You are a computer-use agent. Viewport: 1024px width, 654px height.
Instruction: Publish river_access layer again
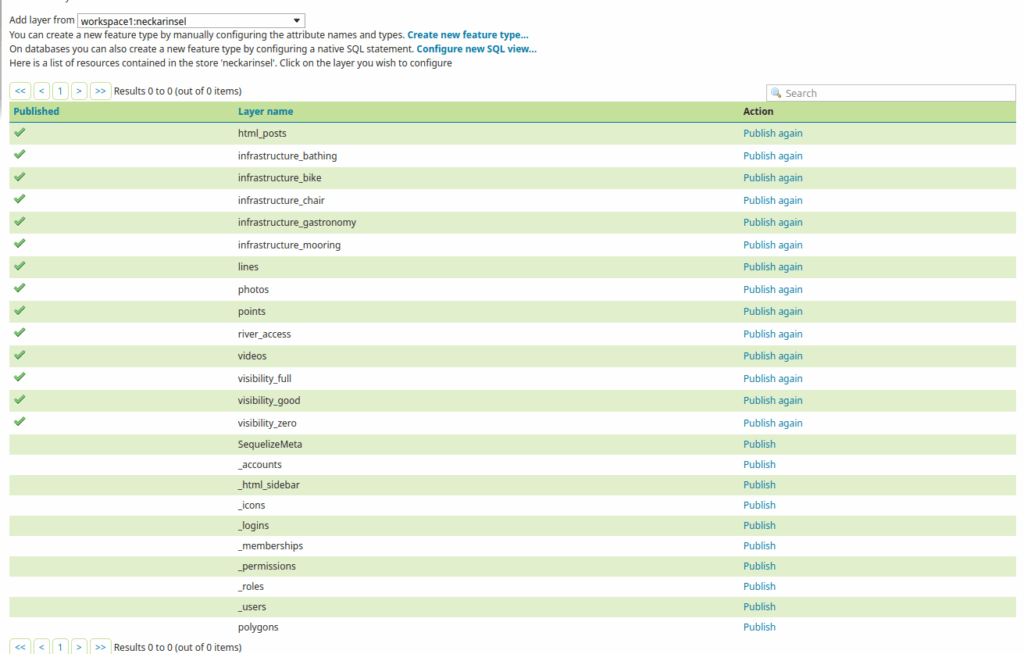[773, 333]
